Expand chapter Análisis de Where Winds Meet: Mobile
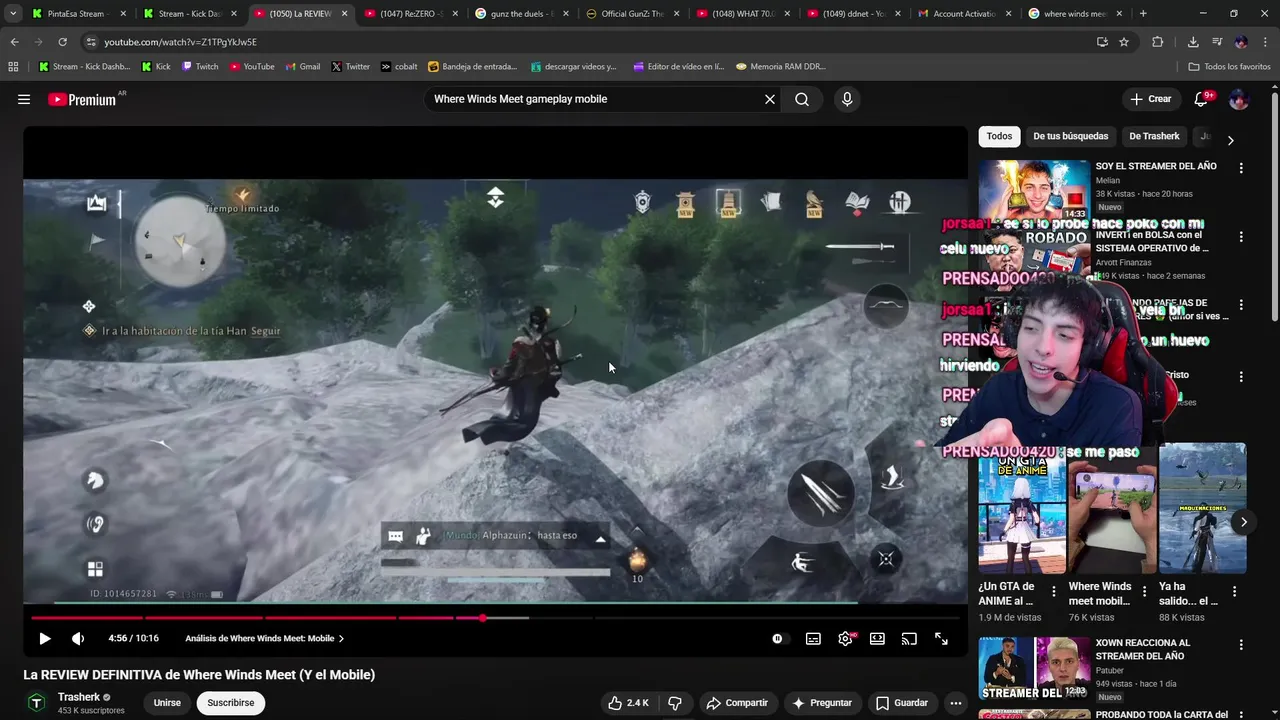Image resolution: width=1280 pixels, height=720 pixels. click(264, 638)
